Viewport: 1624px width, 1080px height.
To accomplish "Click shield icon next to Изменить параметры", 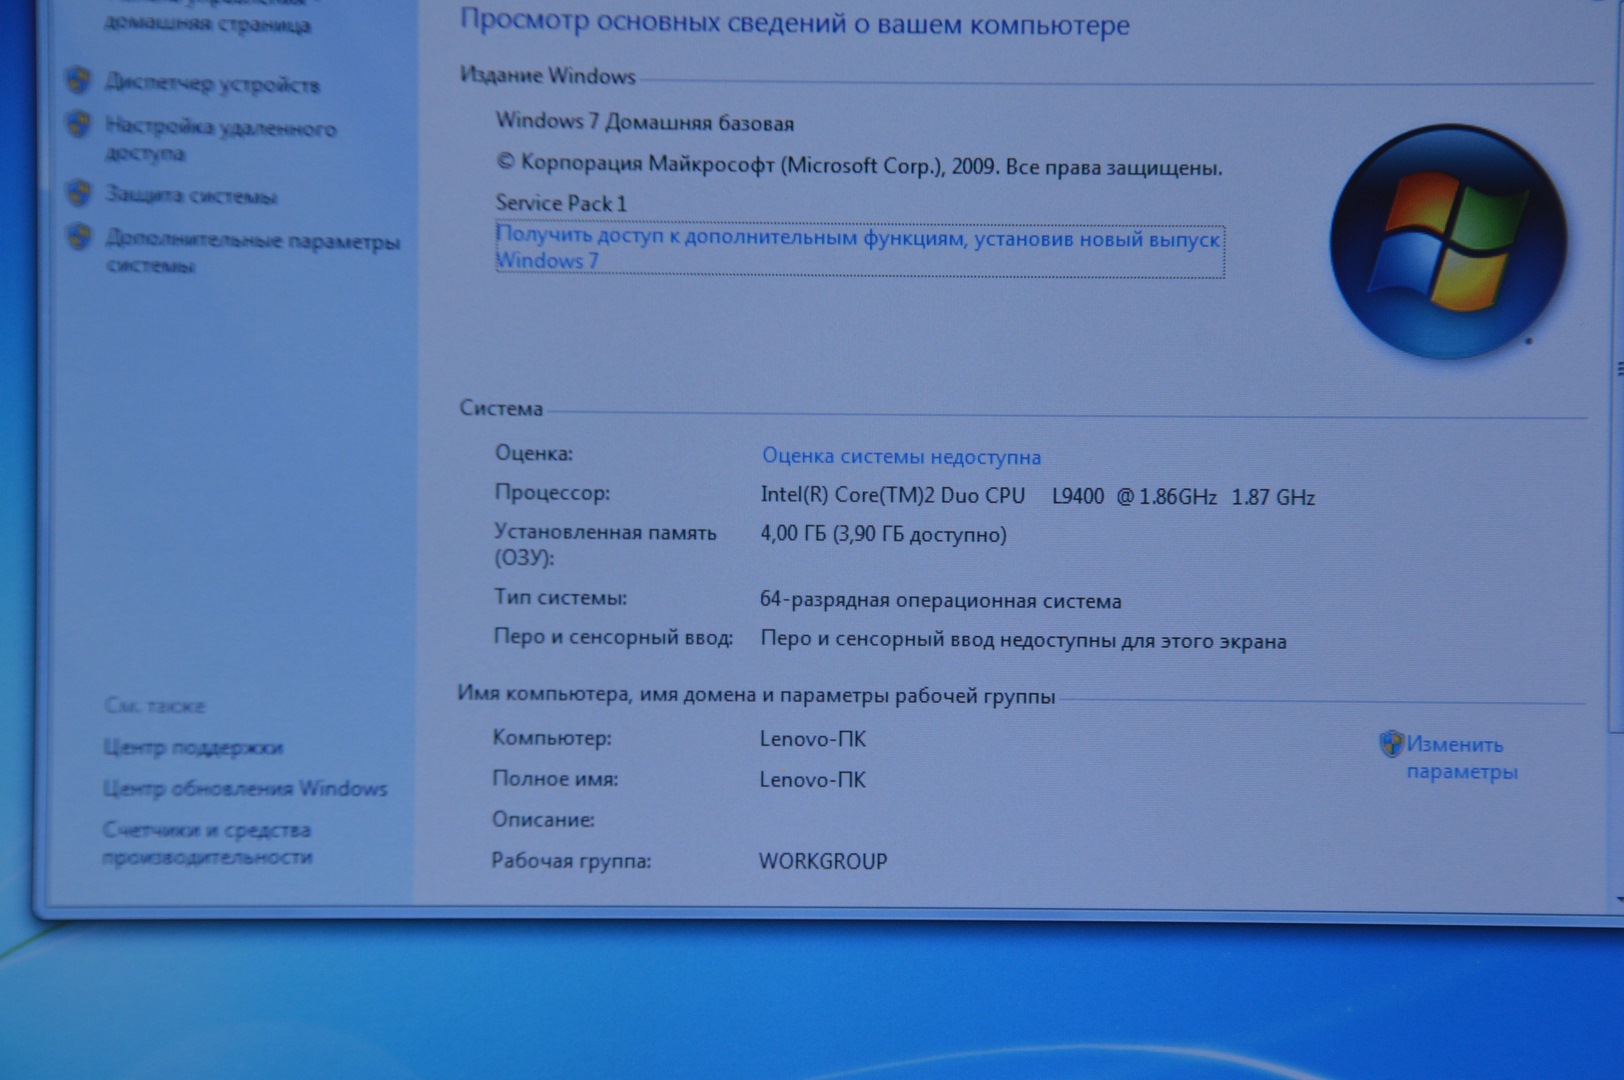I will (x=1391, y=744).
